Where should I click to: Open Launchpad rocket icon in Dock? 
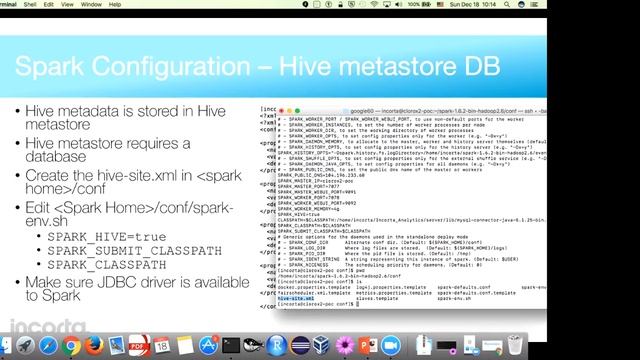[25, 346]
